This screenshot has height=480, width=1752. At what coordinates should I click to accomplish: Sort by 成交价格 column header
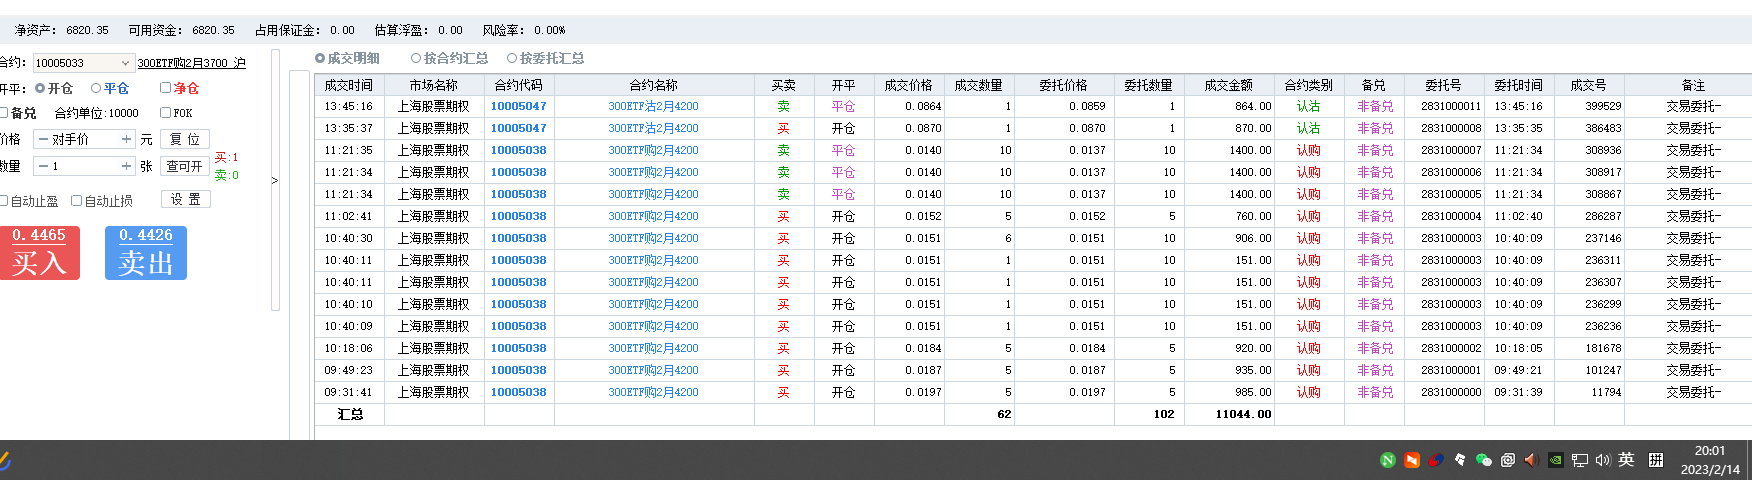coord(909,85)
